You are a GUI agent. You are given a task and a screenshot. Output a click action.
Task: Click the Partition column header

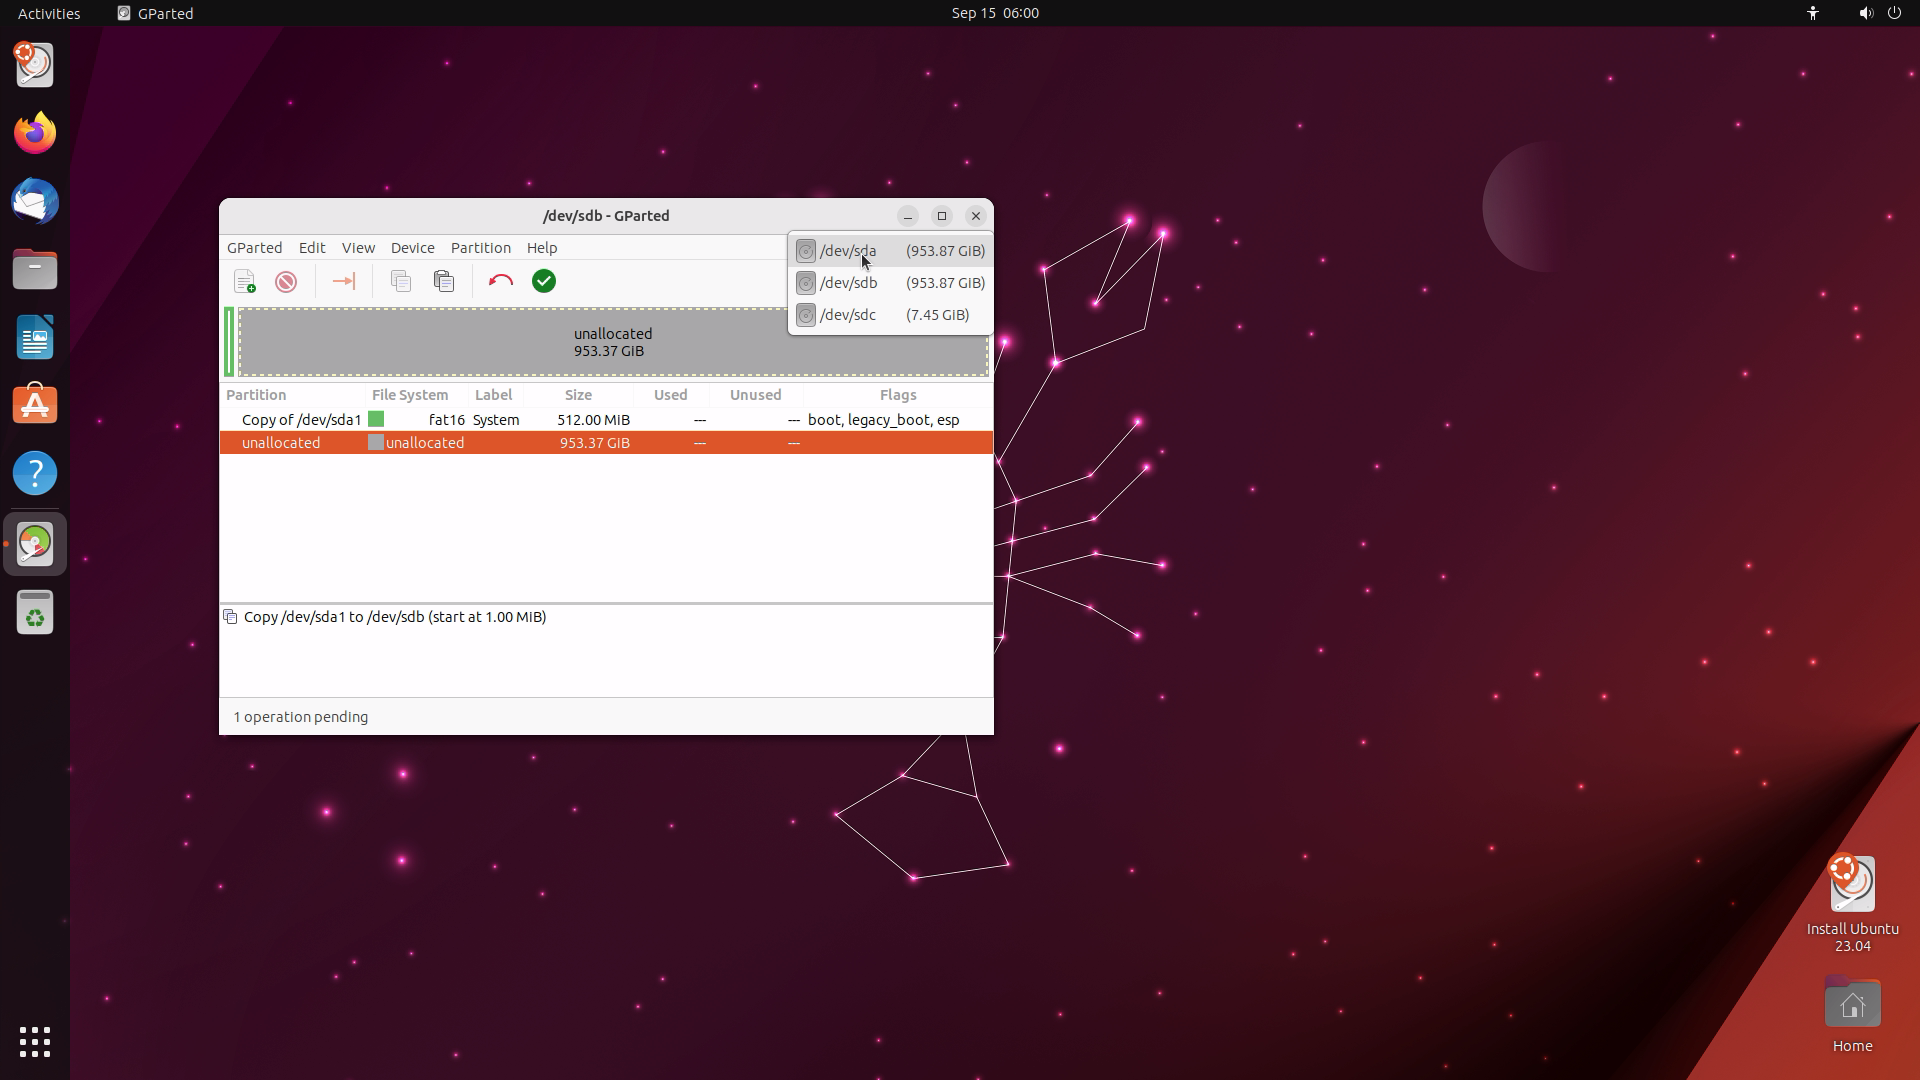pyautogui.click(x=293, y=395)
